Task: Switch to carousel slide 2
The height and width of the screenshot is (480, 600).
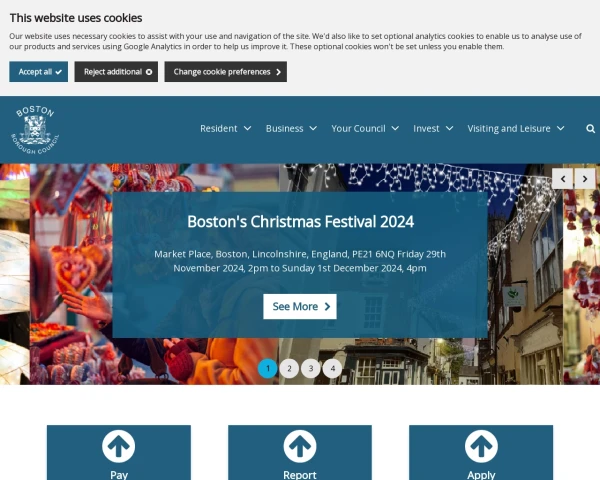Action: click(289, 368)
